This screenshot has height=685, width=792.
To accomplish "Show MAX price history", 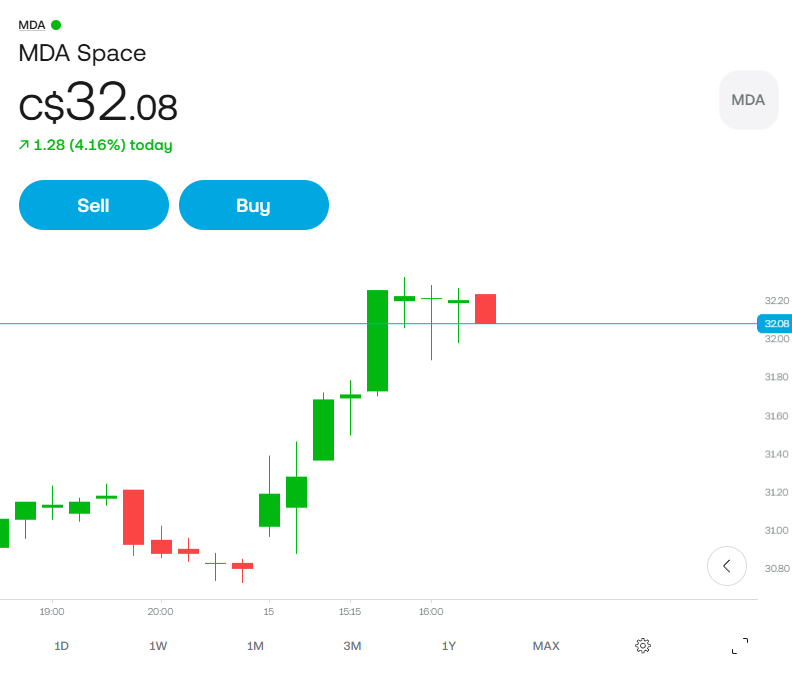I will (x=546, y=646).
